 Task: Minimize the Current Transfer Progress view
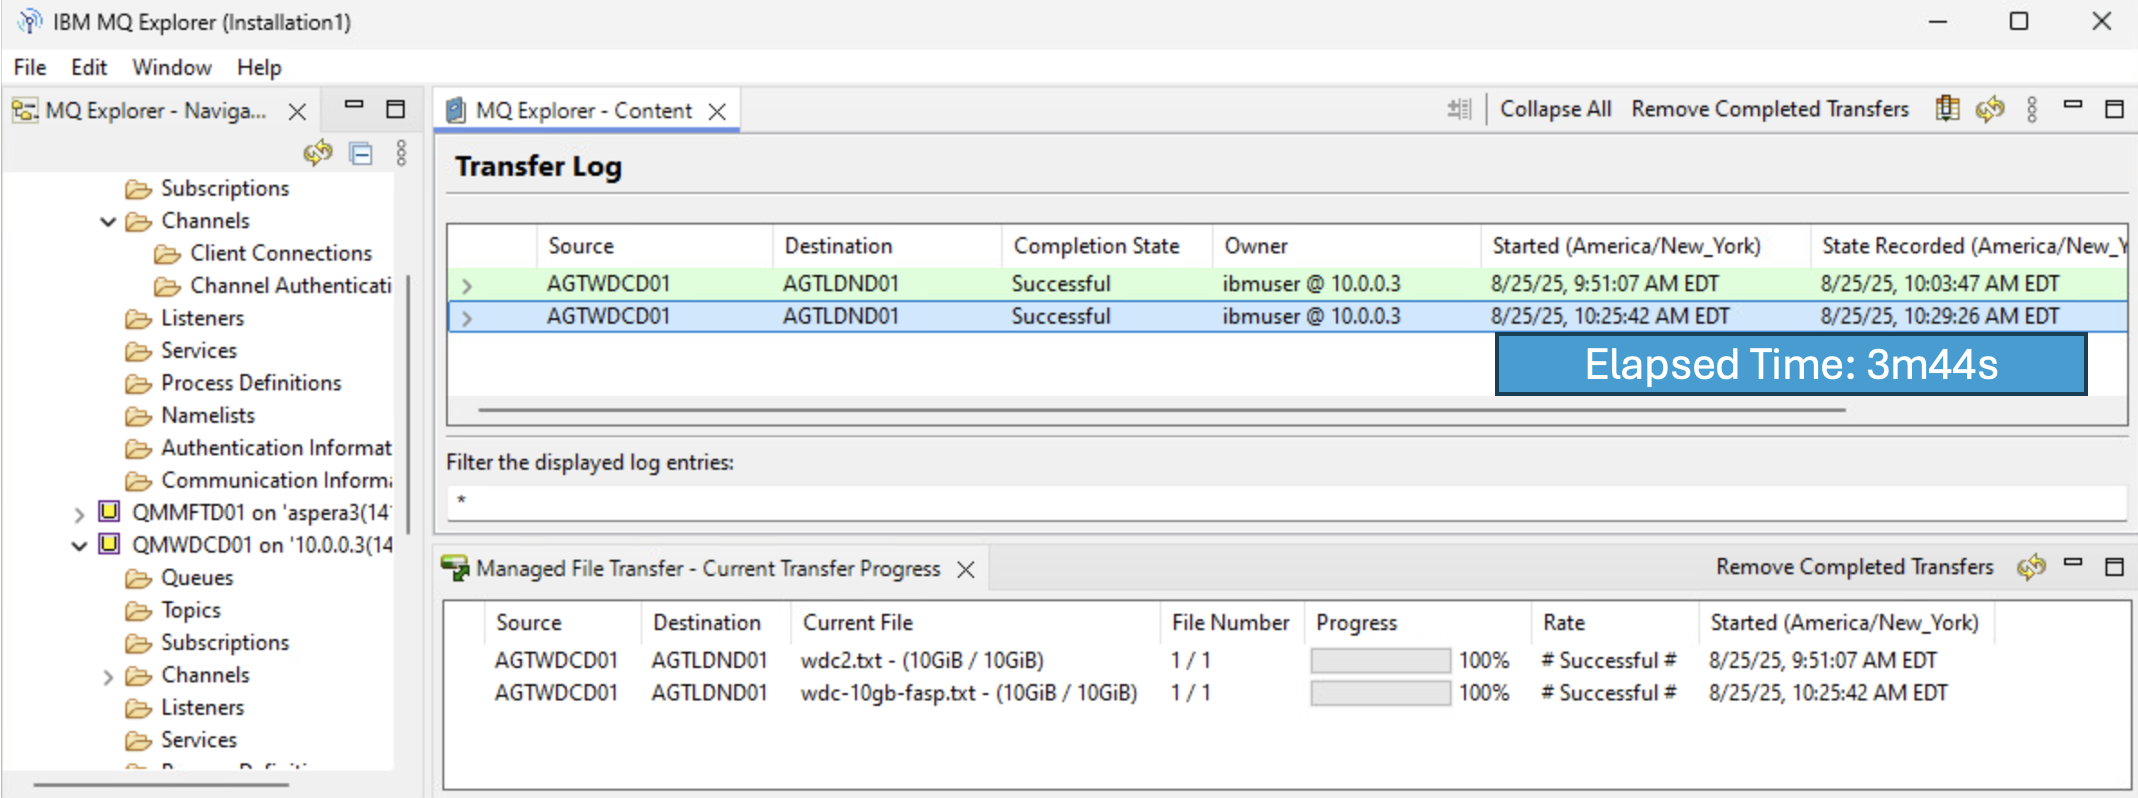[x=2073, y=563]
